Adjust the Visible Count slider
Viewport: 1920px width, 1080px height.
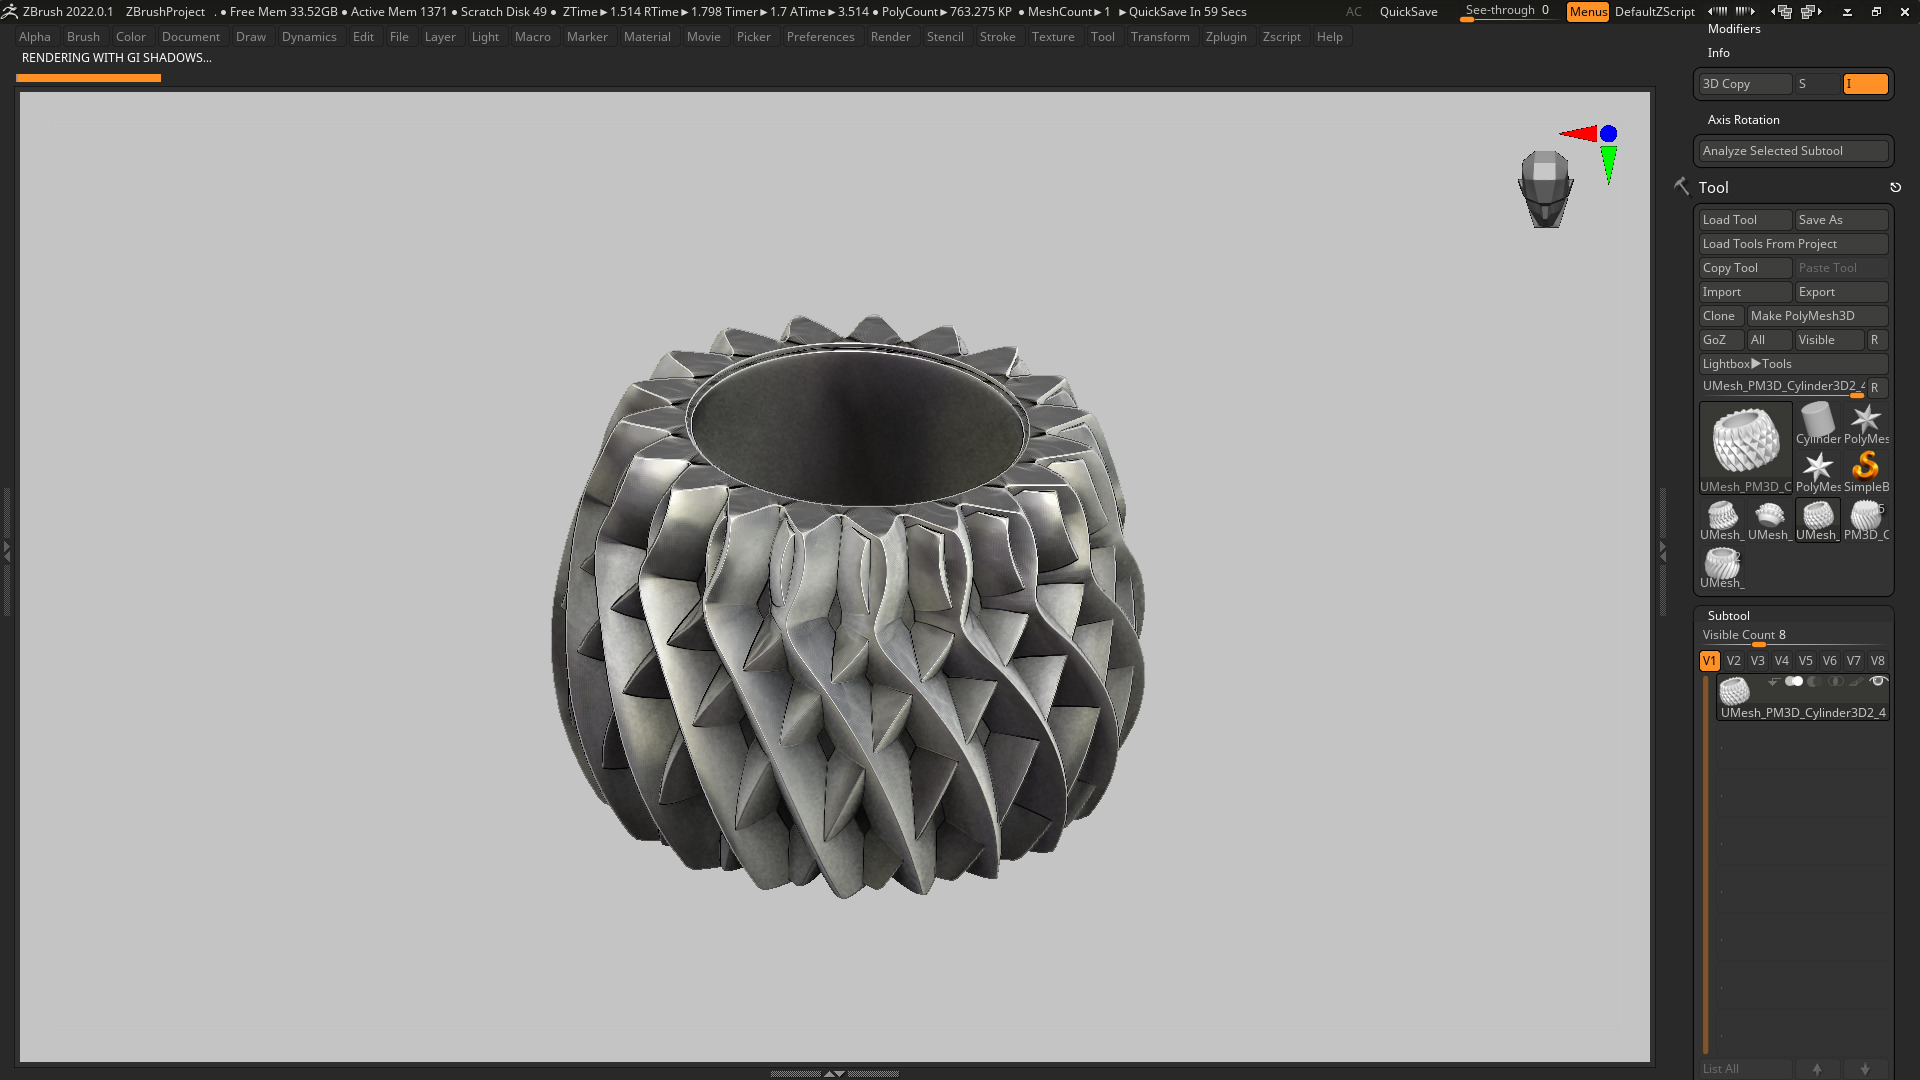point(1794,636)
